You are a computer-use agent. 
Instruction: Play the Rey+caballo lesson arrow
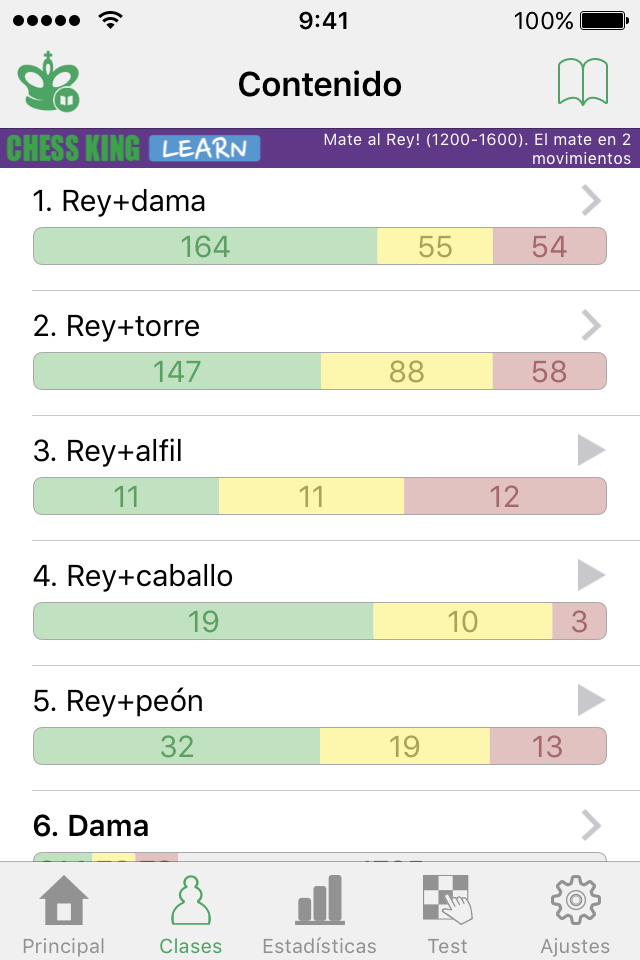pyautogui.click(x=591, y=575)
